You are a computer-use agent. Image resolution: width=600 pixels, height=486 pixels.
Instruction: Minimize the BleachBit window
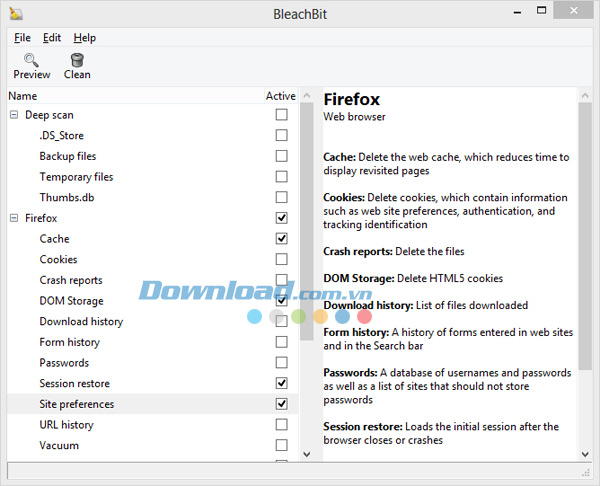pyautogui.click(x=517, y=12)
